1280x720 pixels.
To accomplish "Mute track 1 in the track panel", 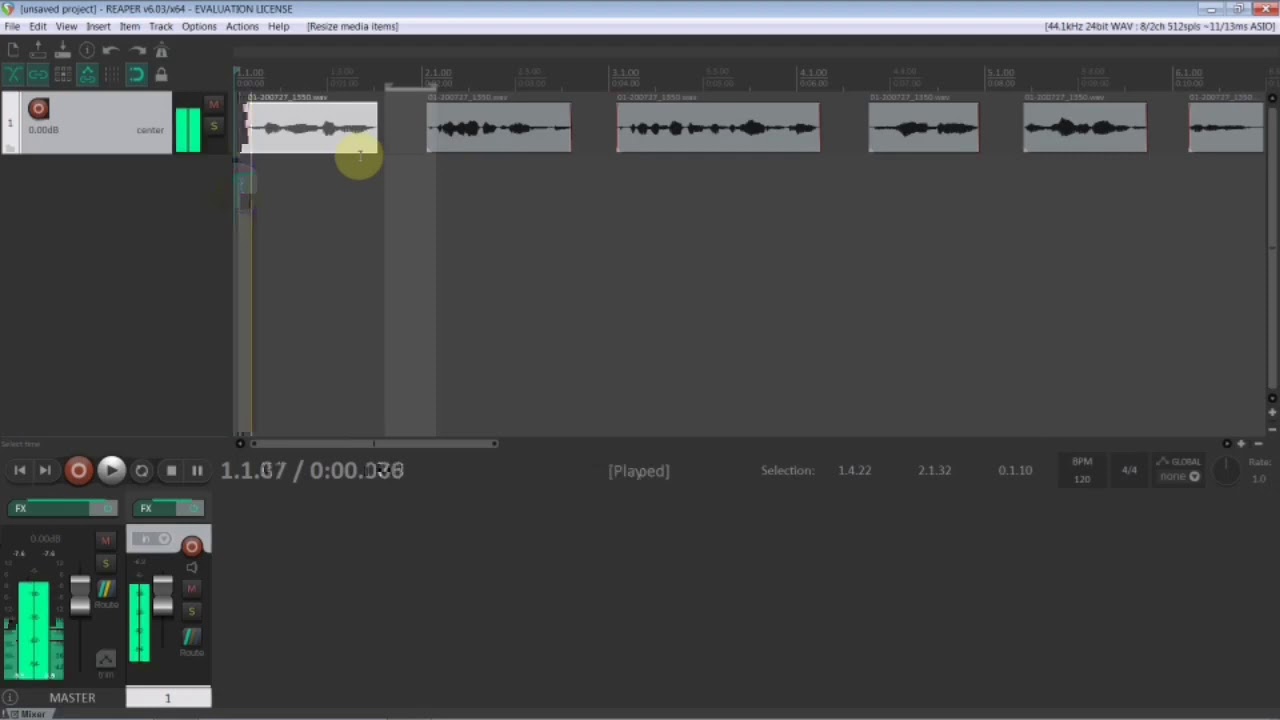I will pyautogui.click(x=213, y=105).
